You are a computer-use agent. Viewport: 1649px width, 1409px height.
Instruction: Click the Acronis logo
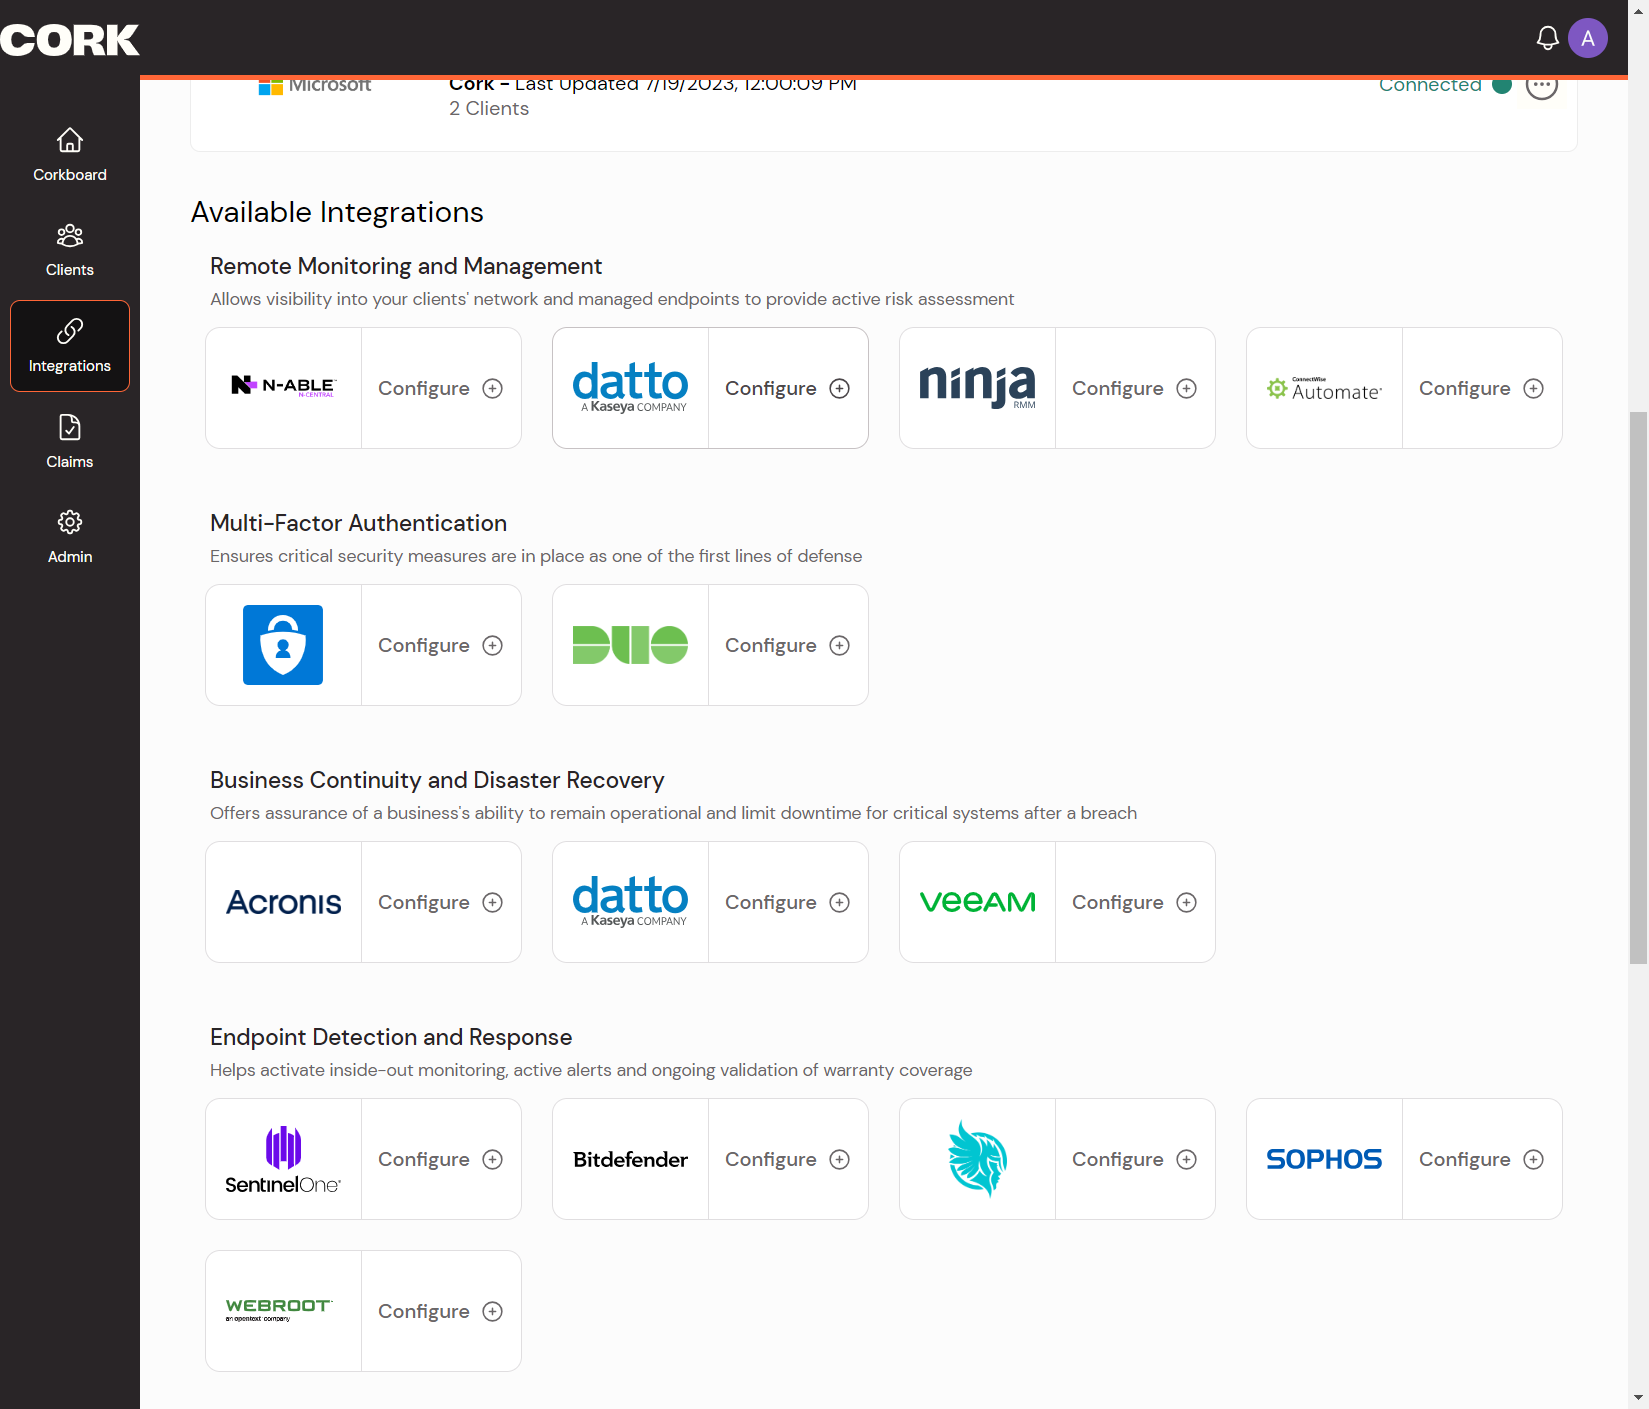pos(284,903)
